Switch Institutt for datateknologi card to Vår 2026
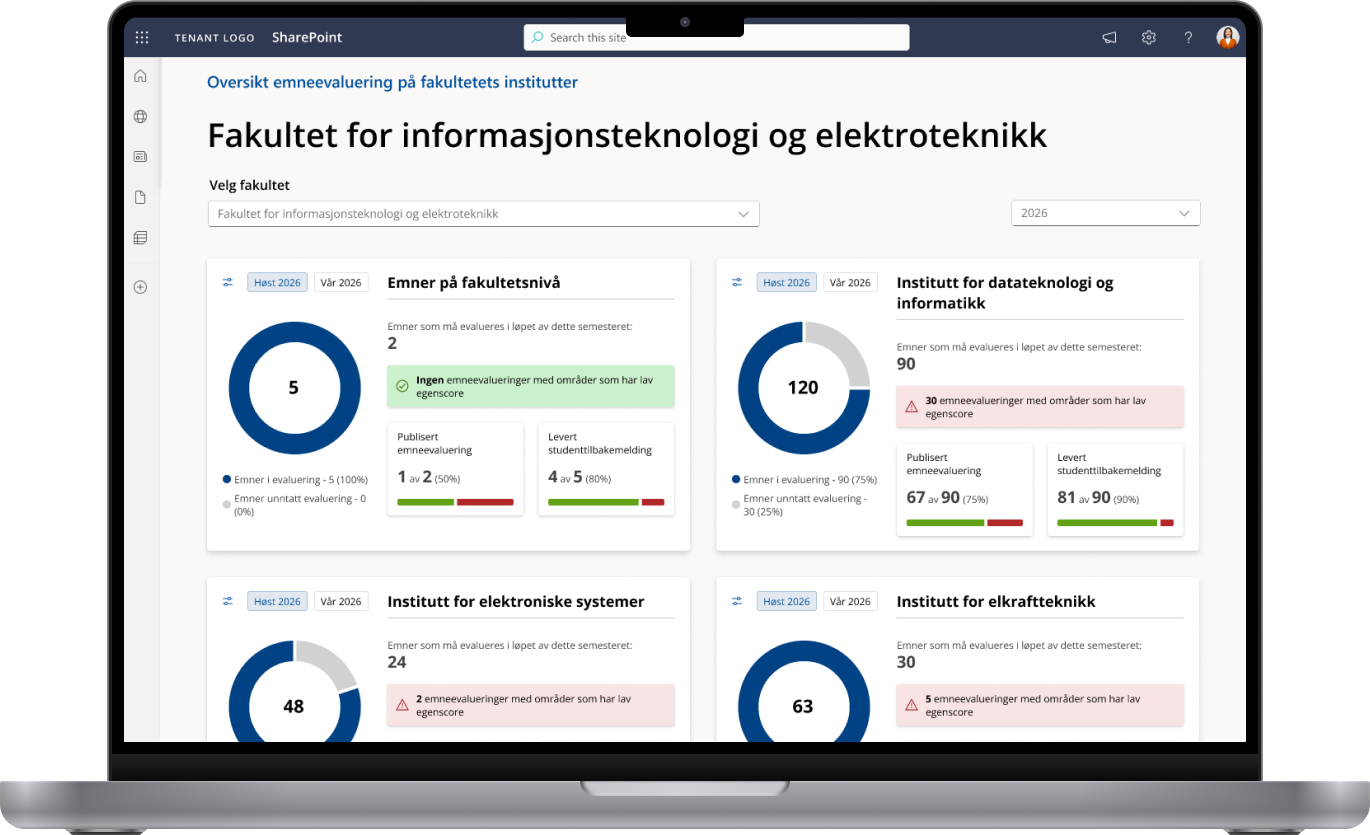1370x835 pixels. tap(849, 282)
